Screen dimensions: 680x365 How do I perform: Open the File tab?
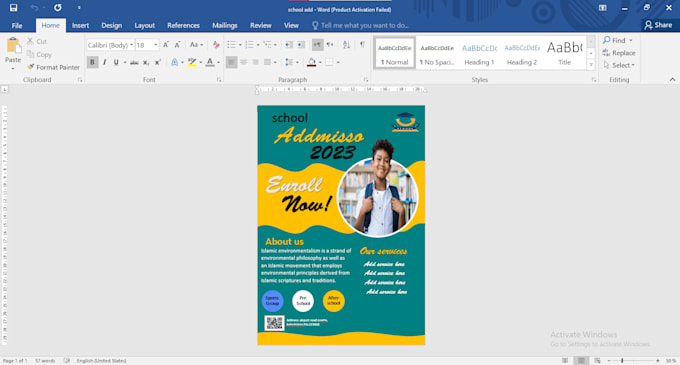17,26
